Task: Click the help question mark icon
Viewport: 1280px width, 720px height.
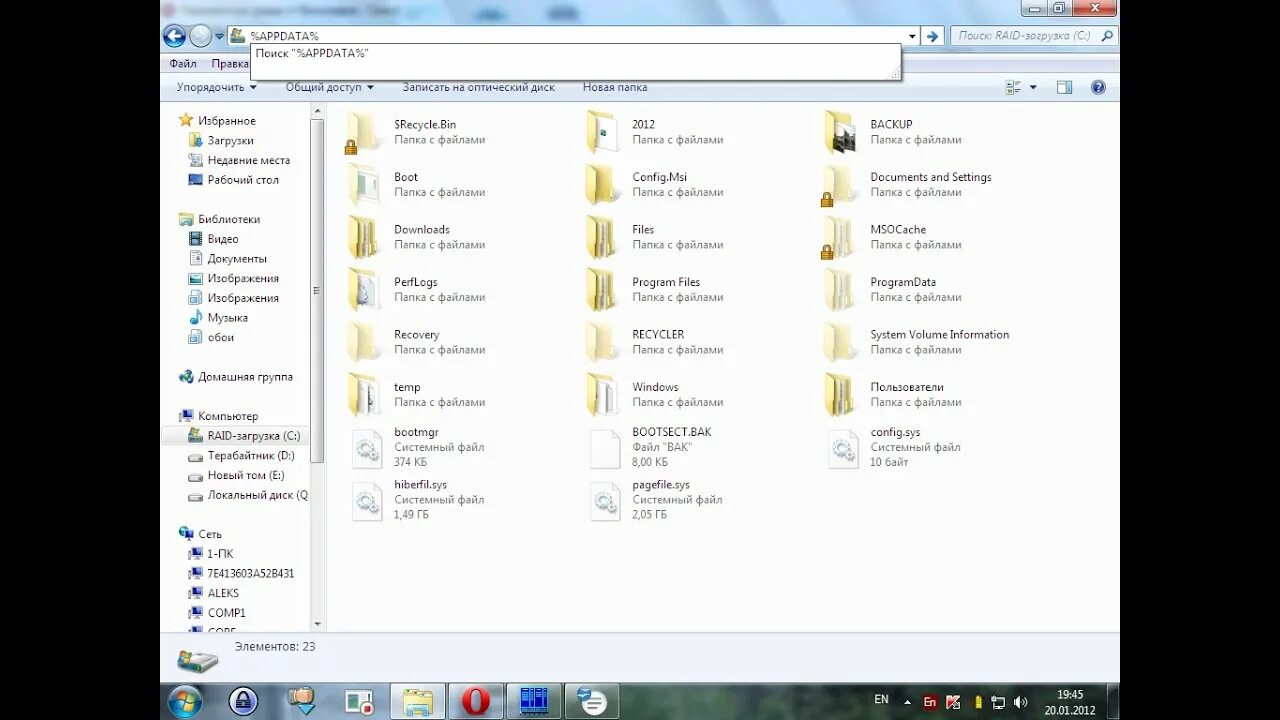Action: (x=1098, y=87)
